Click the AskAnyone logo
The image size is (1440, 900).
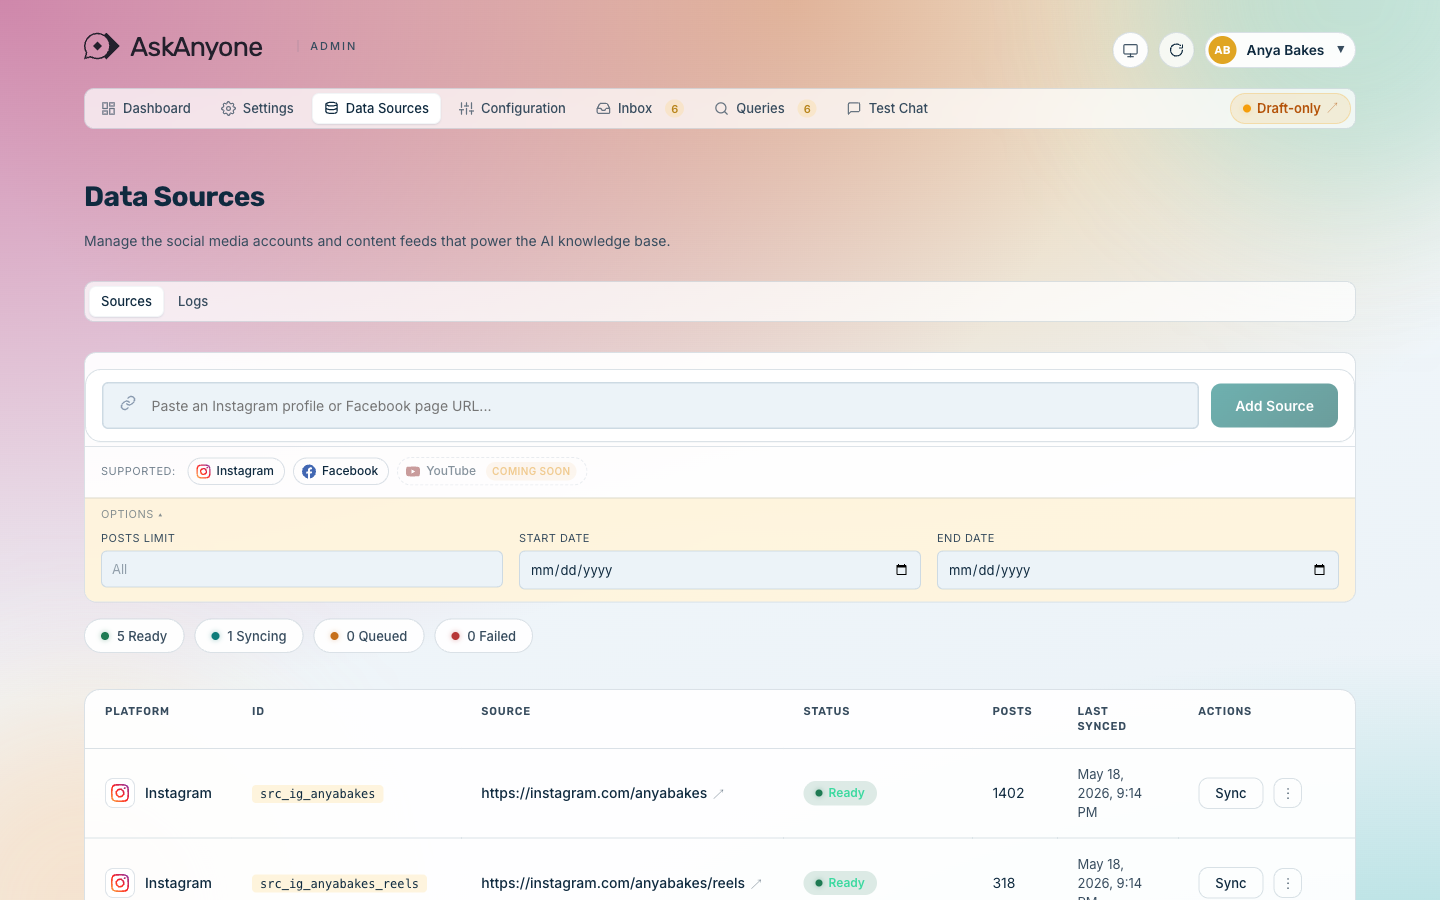[x=173, y=47]
